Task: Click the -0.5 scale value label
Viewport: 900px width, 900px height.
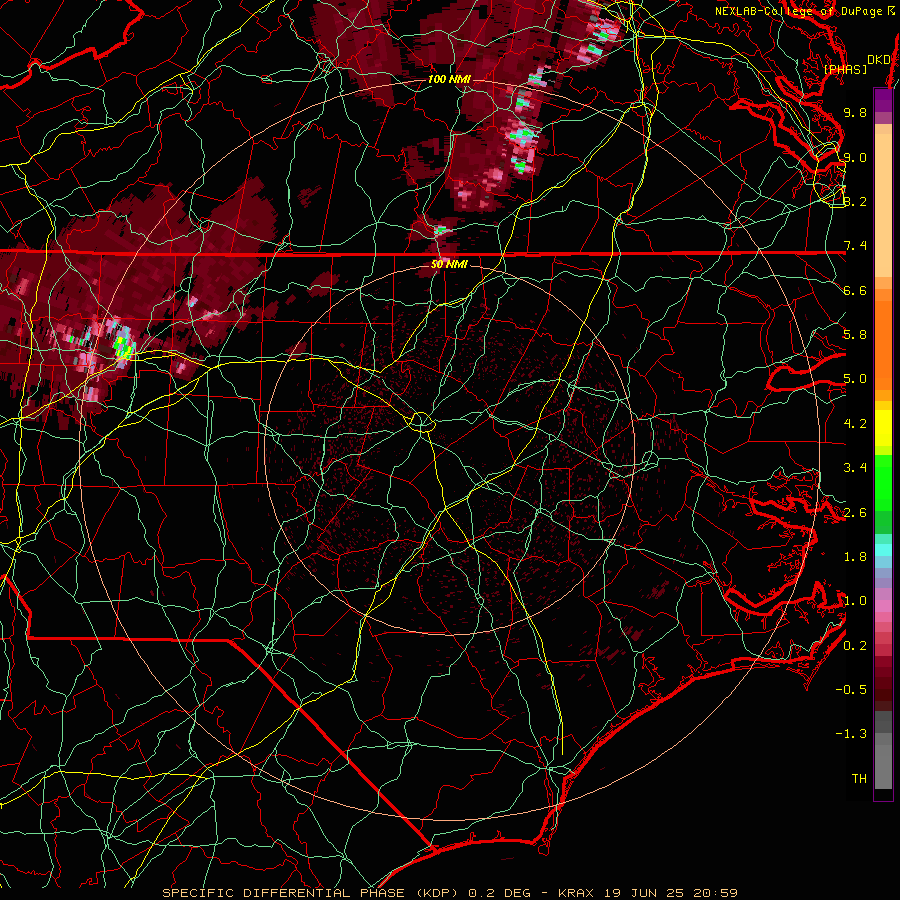Action: point(851,690)
